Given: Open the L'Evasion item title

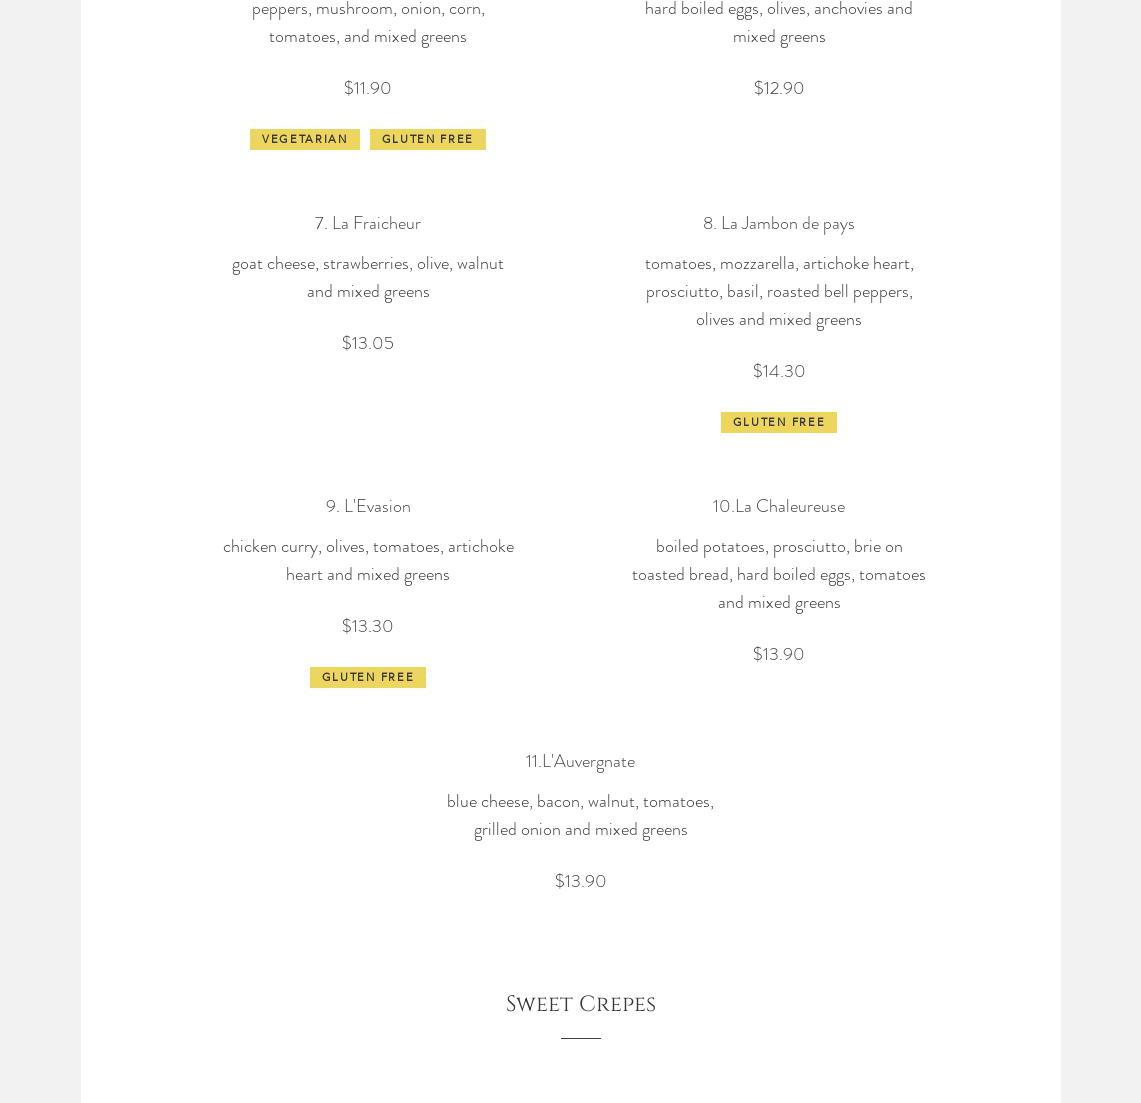Looking at the screenshot, I should pos(367,506).
